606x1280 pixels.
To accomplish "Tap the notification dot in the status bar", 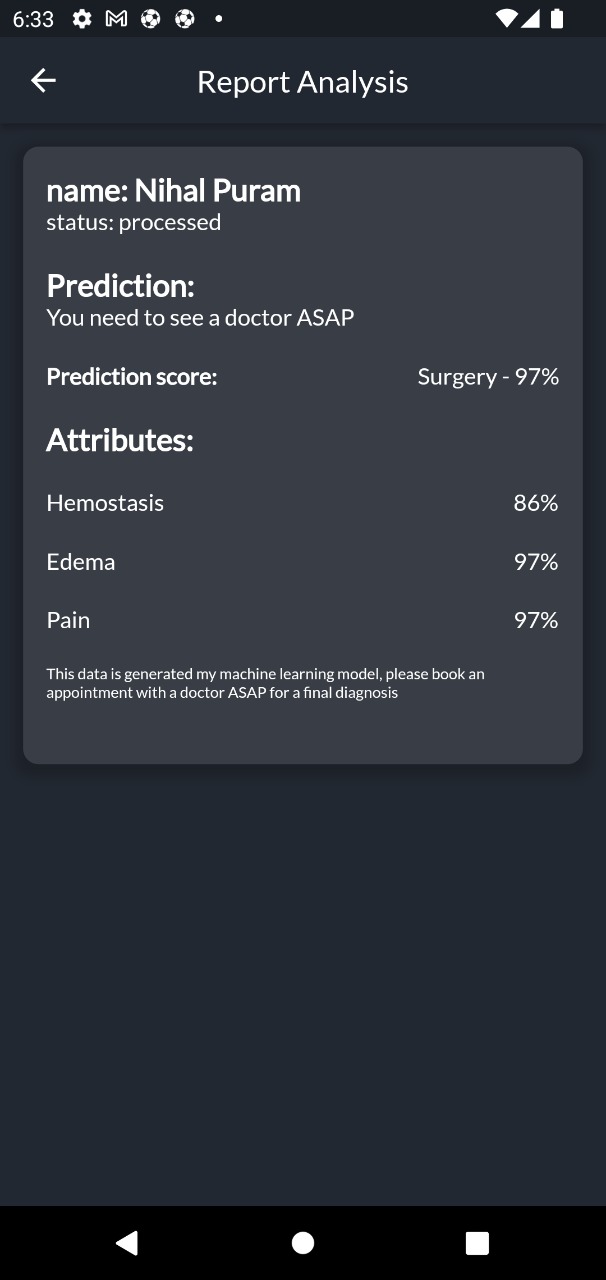I will coord(218,17).
